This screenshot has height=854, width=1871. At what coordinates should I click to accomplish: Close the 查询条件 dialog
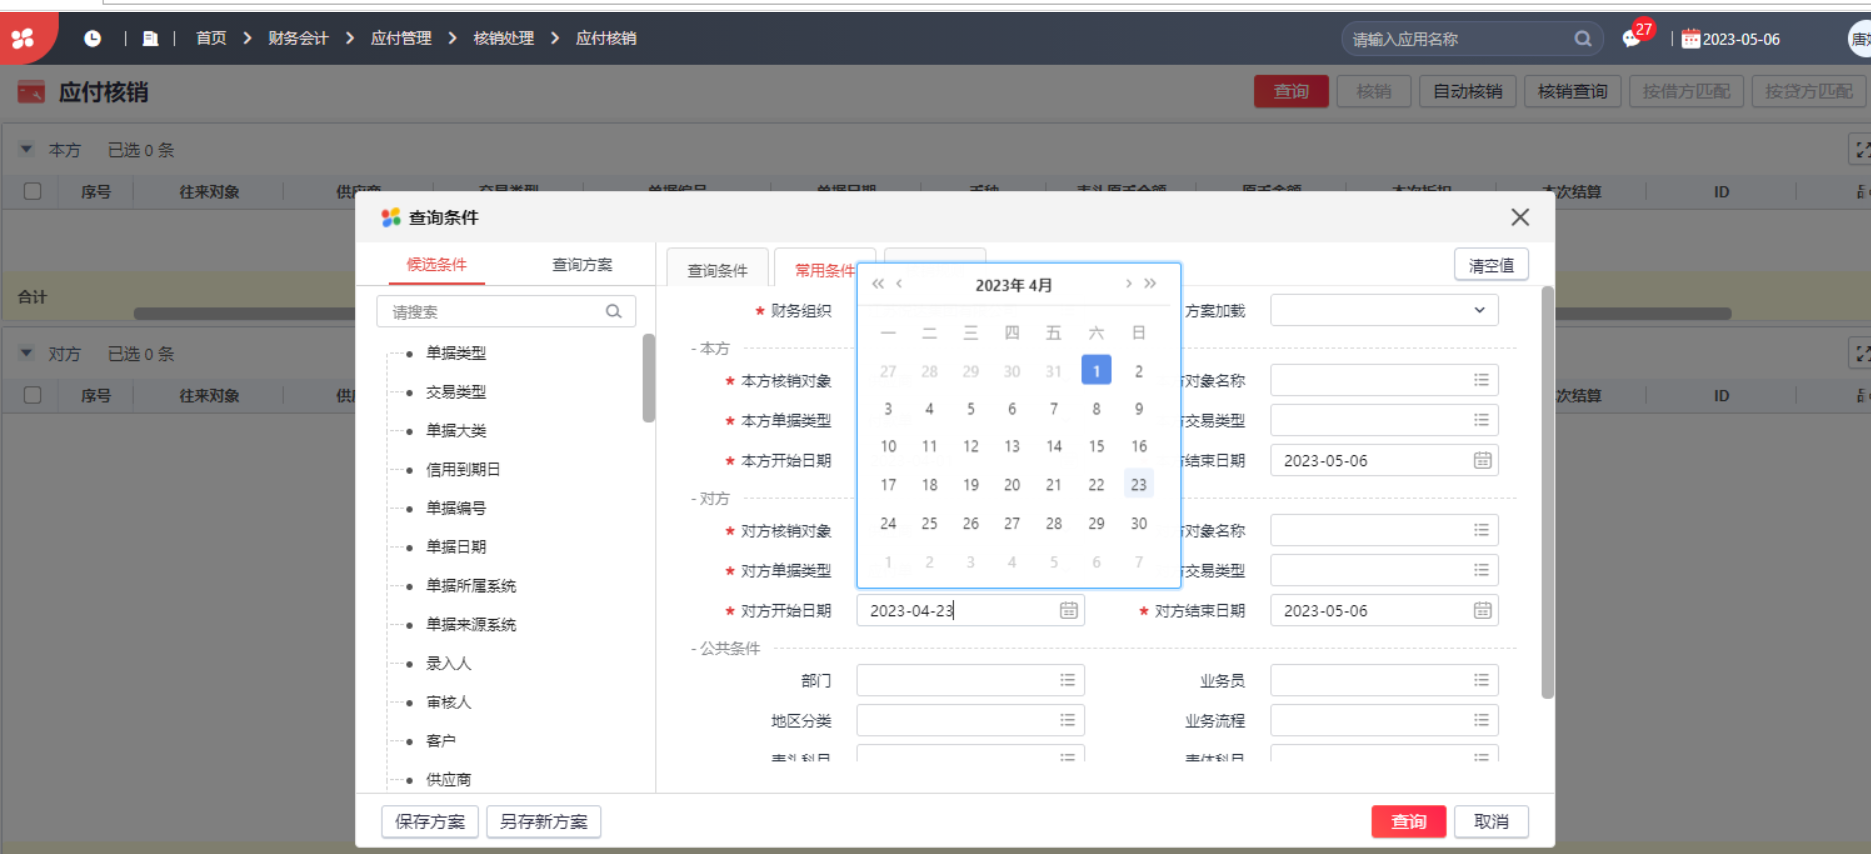pos(1520,217)
